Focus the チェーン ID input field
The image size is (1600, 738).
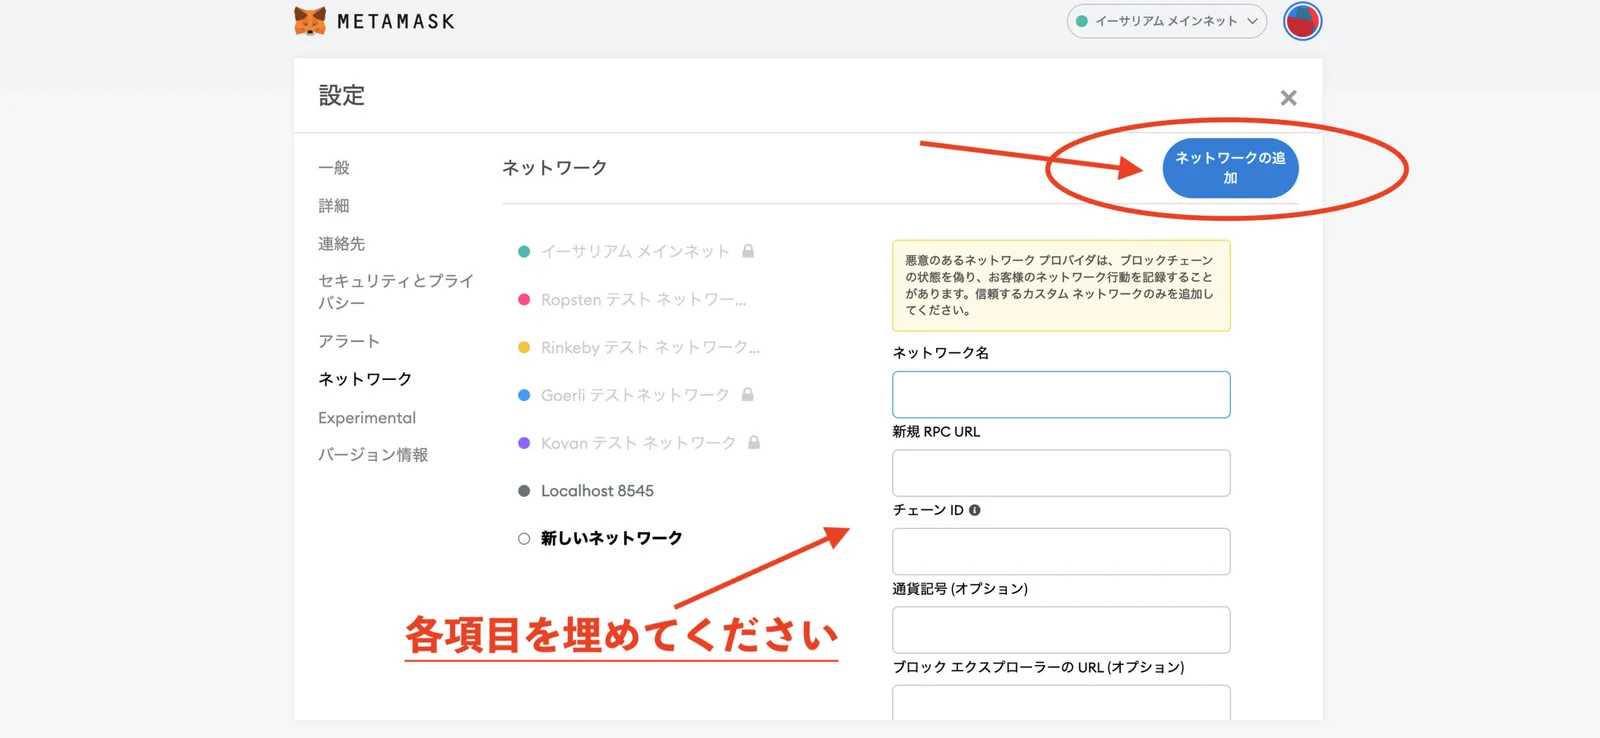(1061, 552)
